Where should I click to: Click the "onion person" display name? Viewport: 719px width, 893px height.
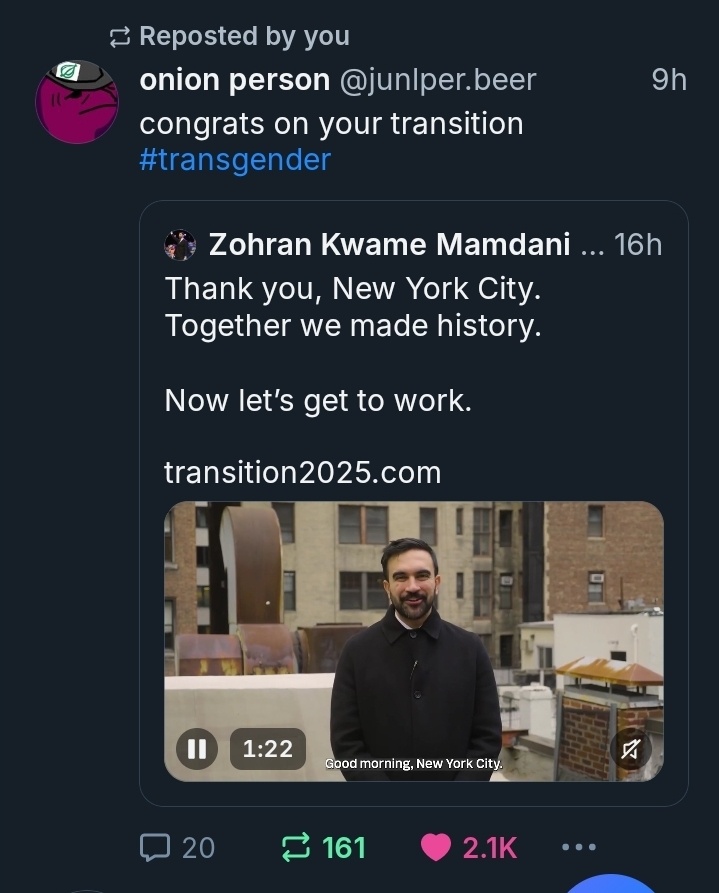pyautogui.click(x=235, y=80)
